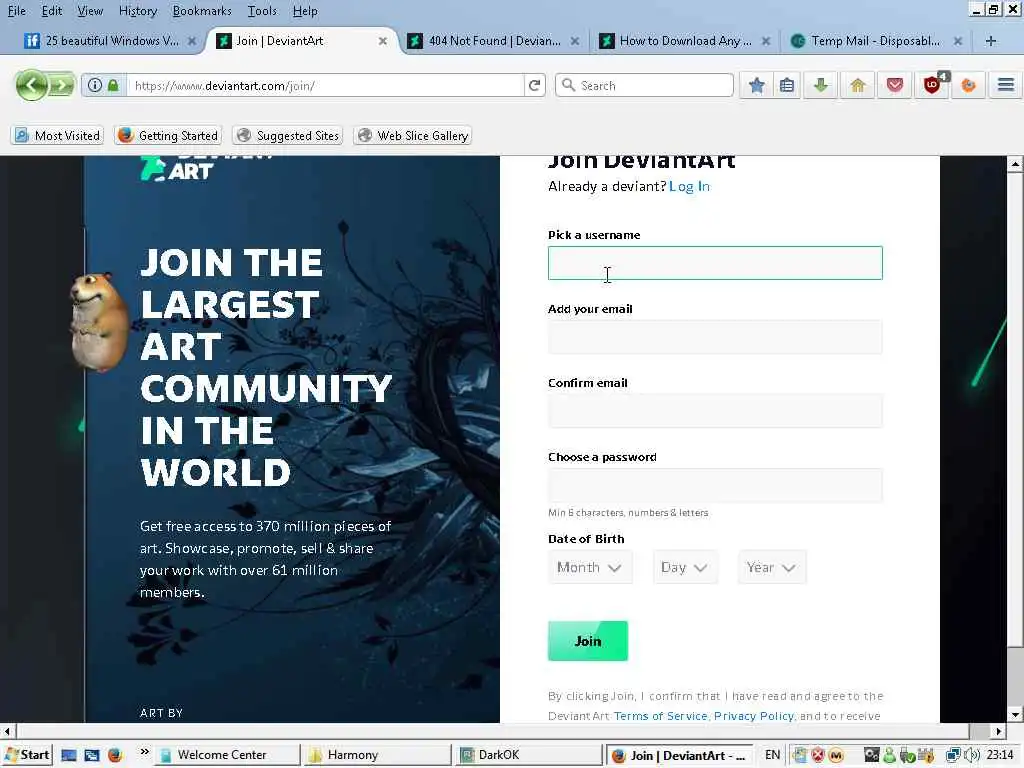This screenshot has width=1024, height=768.
Task: Open the Terms of Service link
Action: (x=660, y=716)
